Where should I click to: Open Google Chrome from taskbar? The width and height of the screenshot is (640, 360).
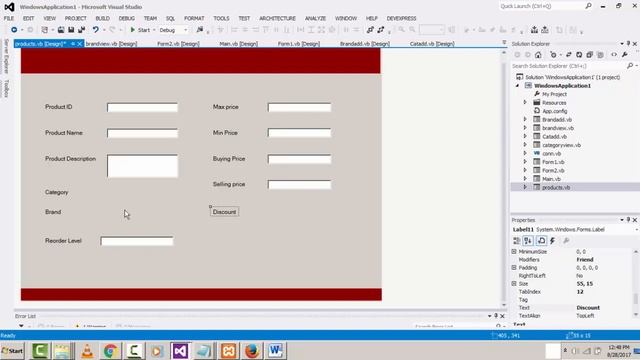[110, 351]
